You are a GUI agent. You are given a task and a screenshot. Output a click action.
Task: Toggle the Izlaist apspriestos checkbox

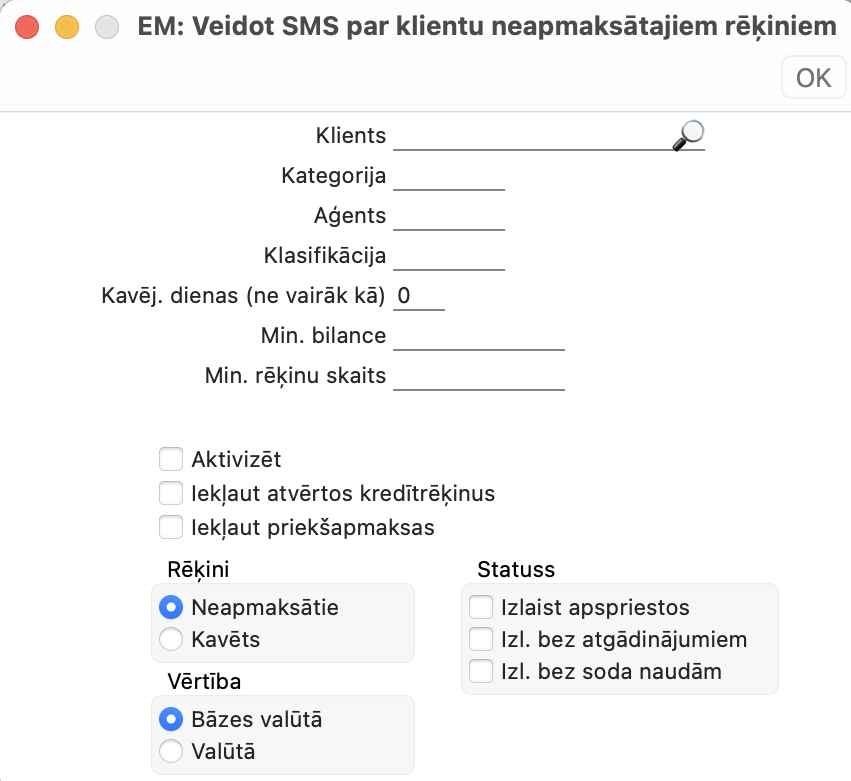pos(481,607)
